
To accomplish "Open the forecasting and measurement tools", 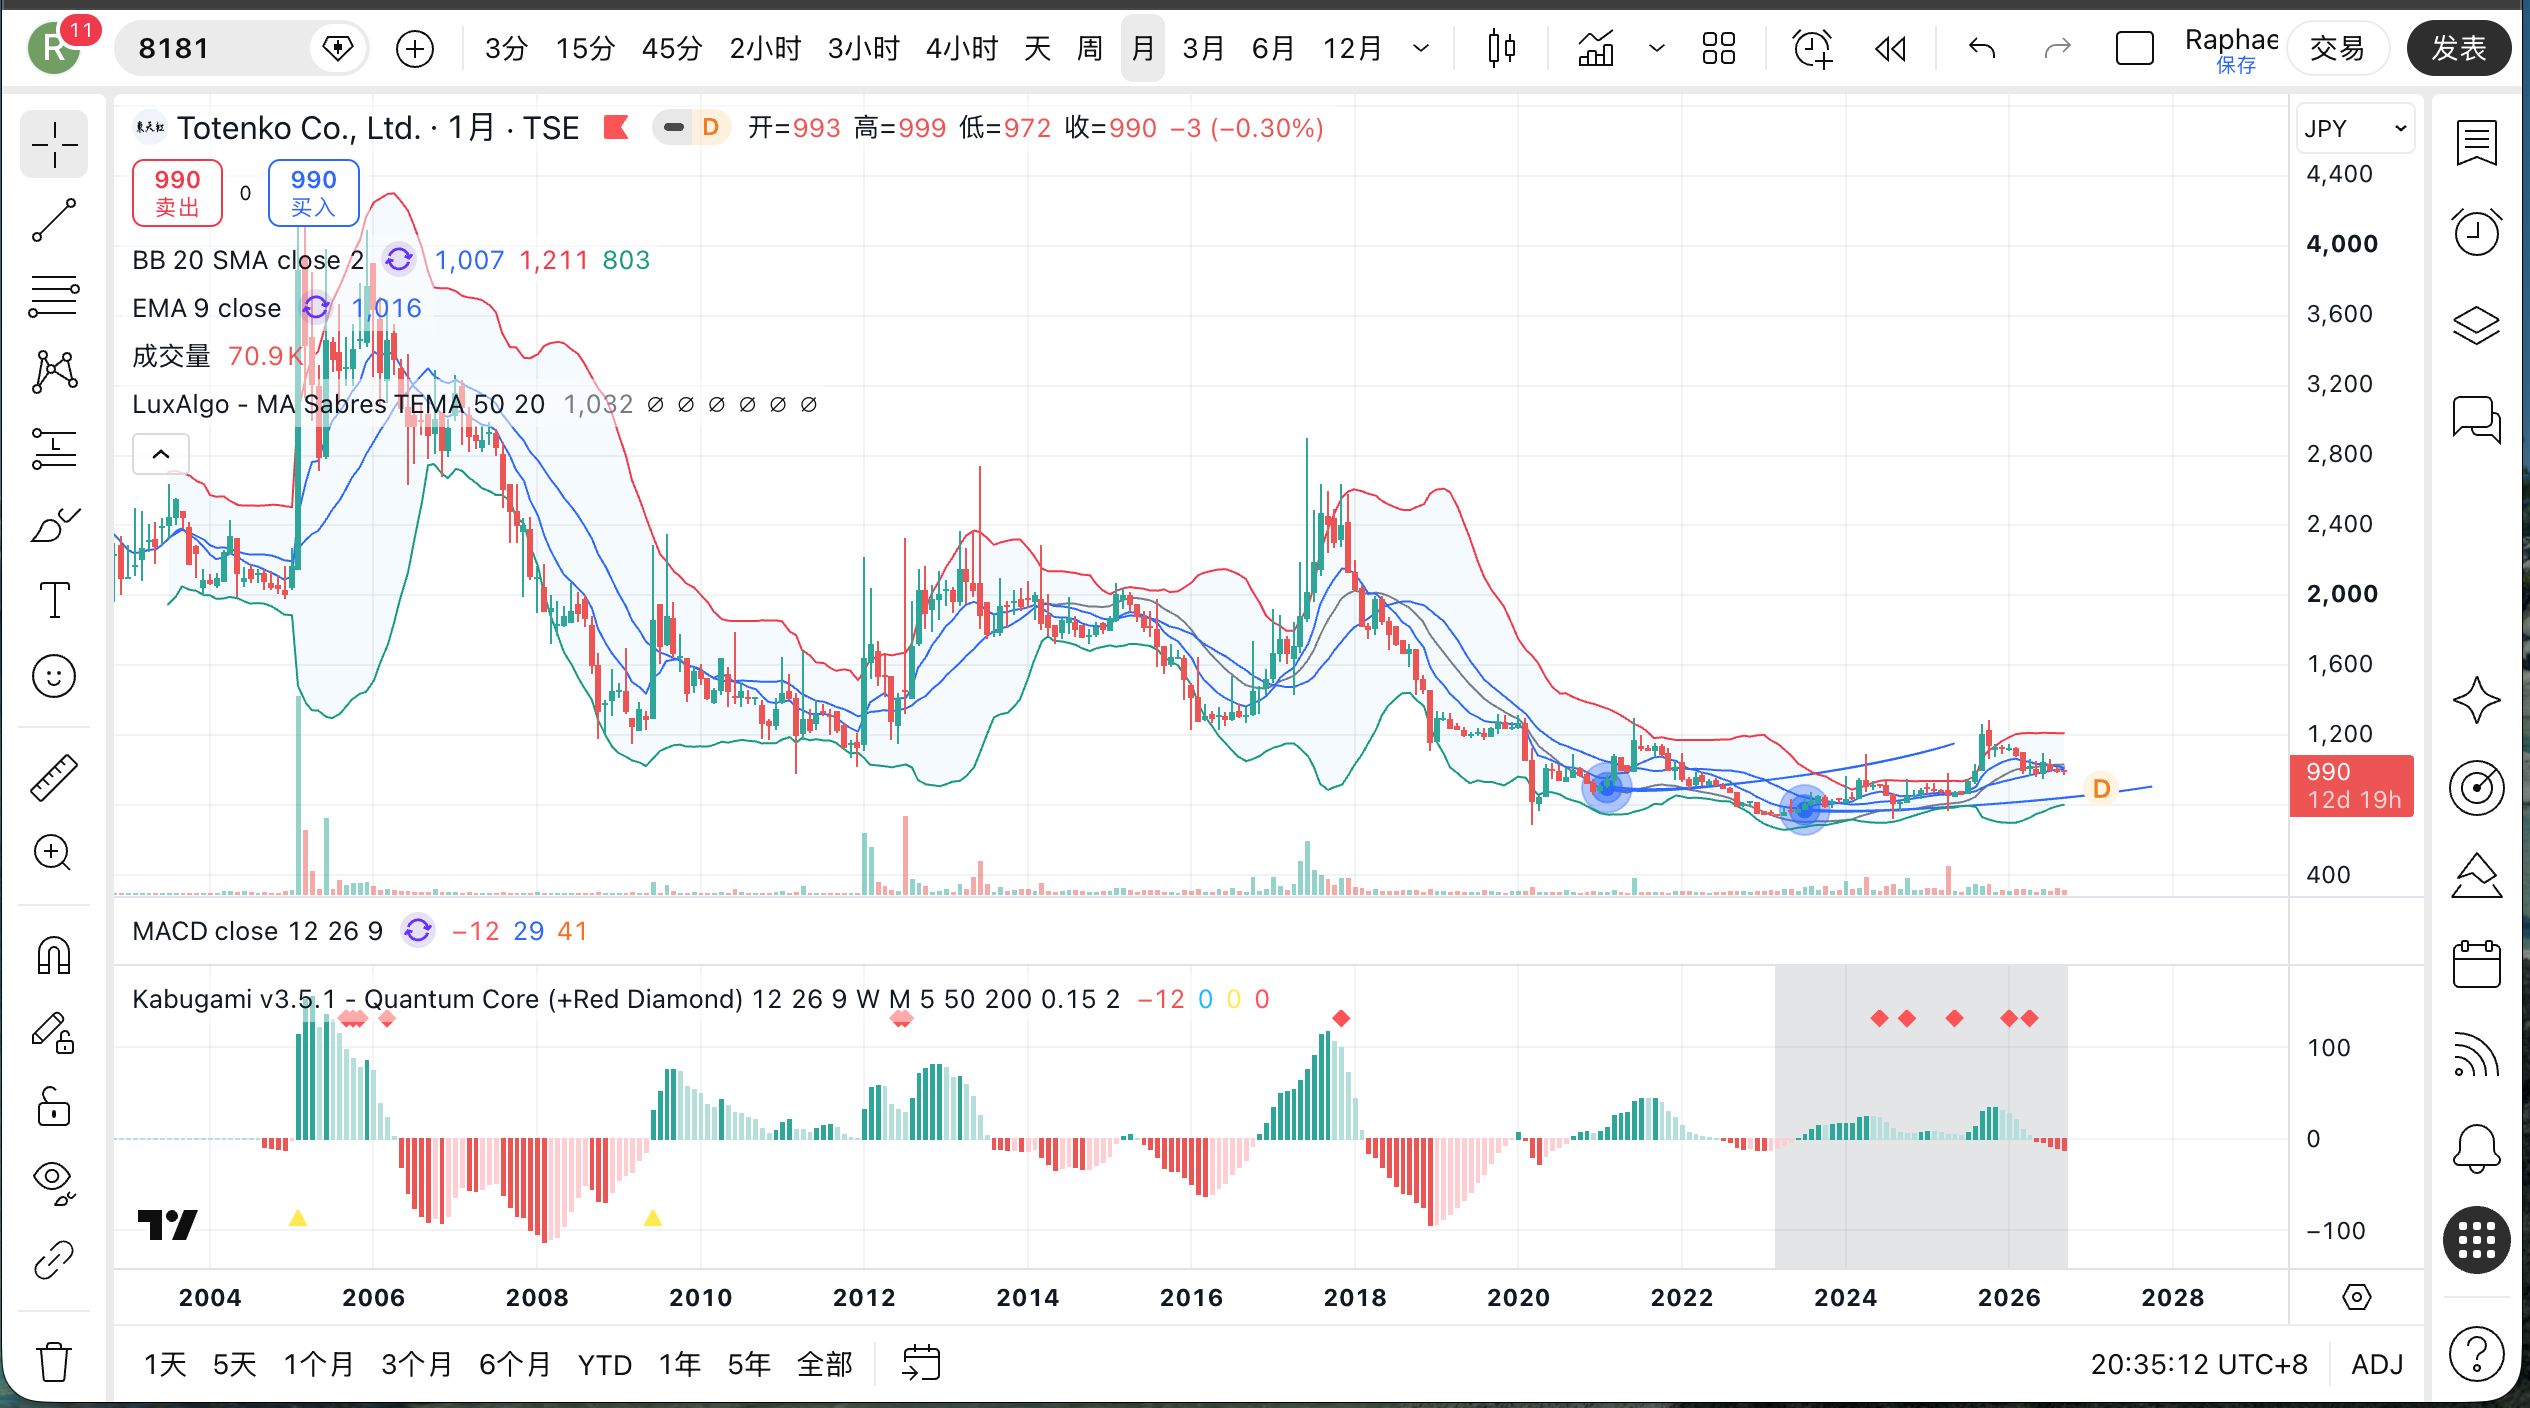I will coord(54,448).
